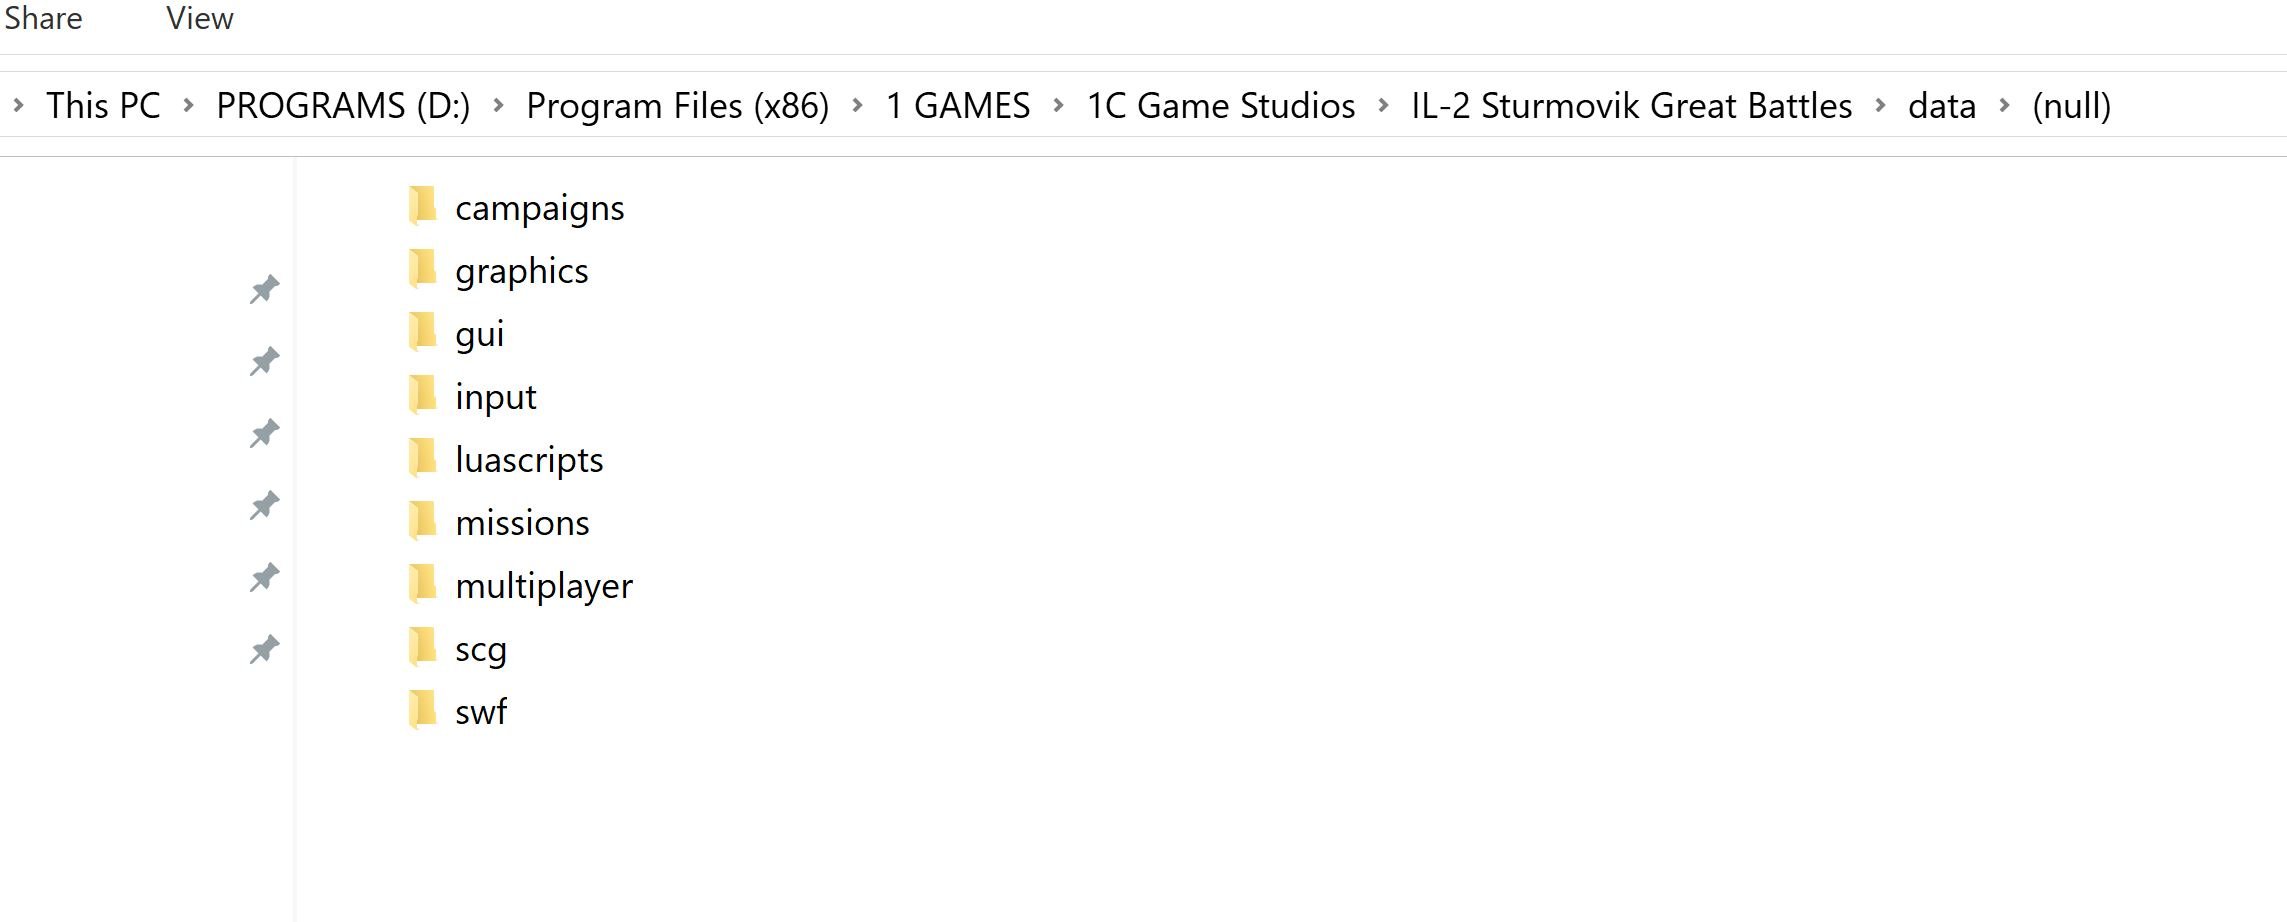Open the Share ribbon tab

click(x=43, y=18)
